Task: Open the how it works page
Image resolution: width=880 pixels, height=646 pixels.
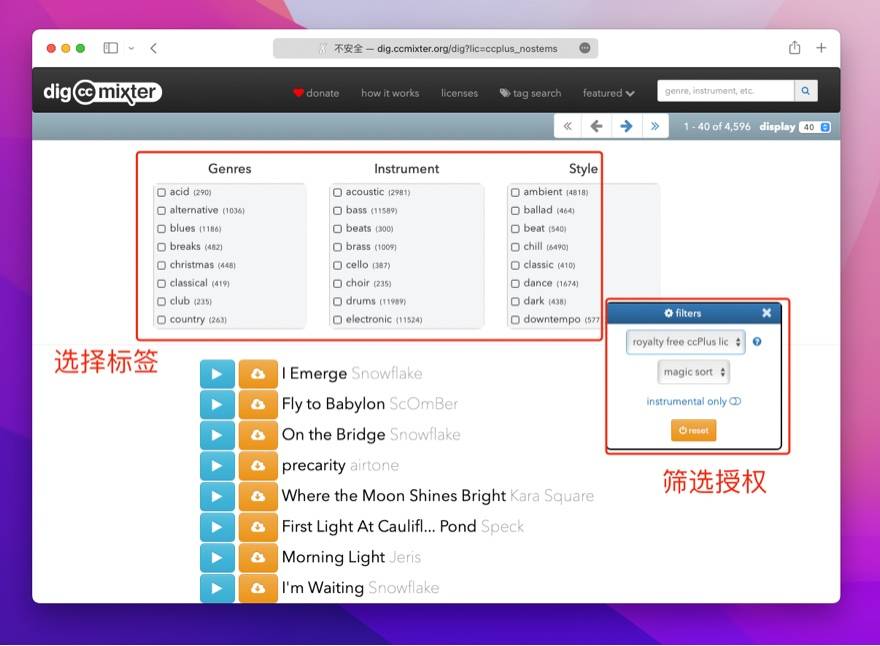Action: [x=390, y=93]
